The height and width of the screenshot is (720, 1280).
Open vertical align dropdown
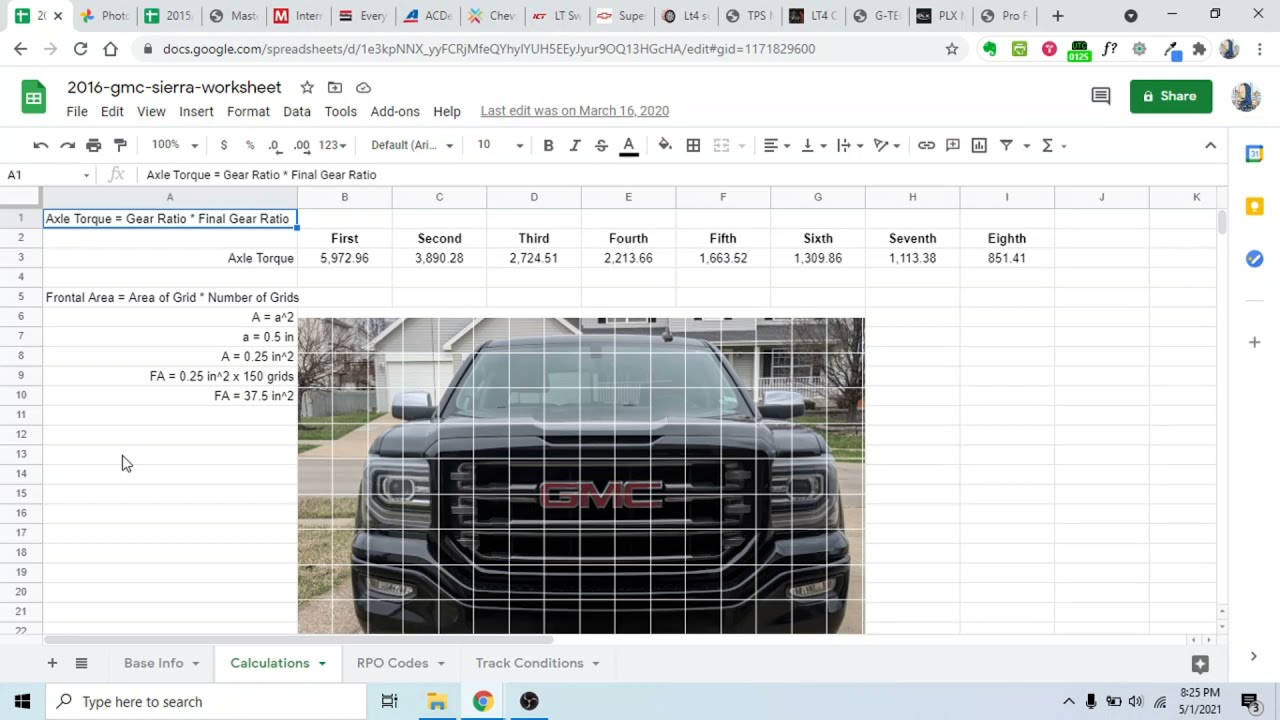tap(813, 145)
